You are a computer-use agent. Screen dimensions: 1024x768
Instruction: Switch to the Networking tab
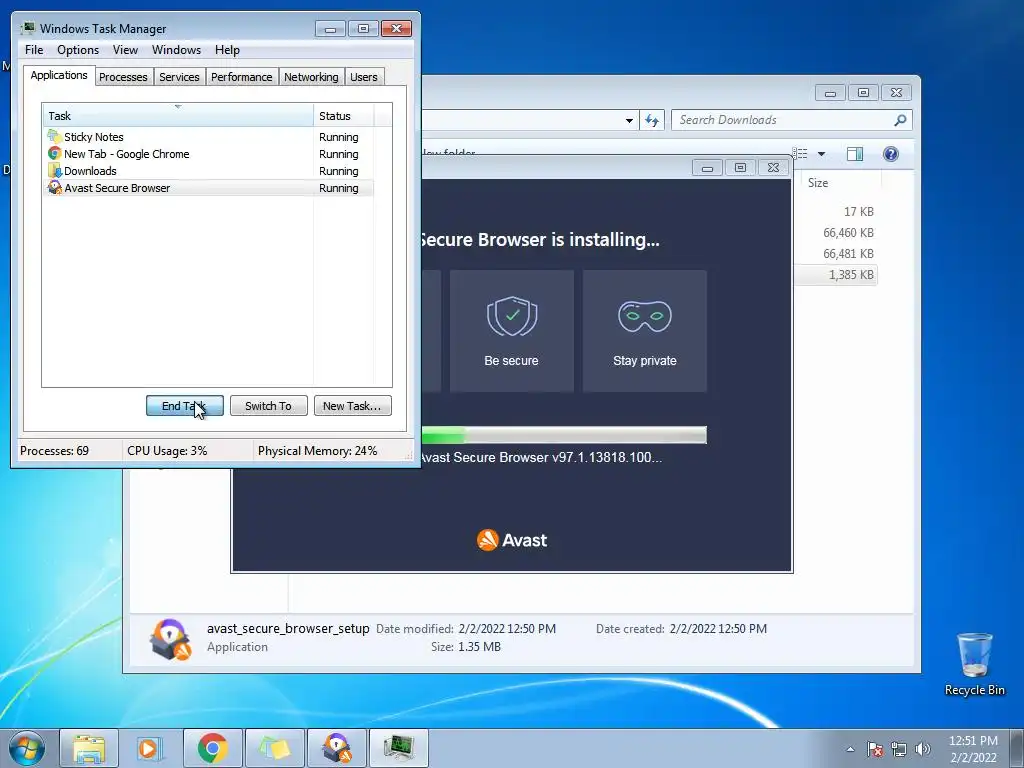click(311, 77)
